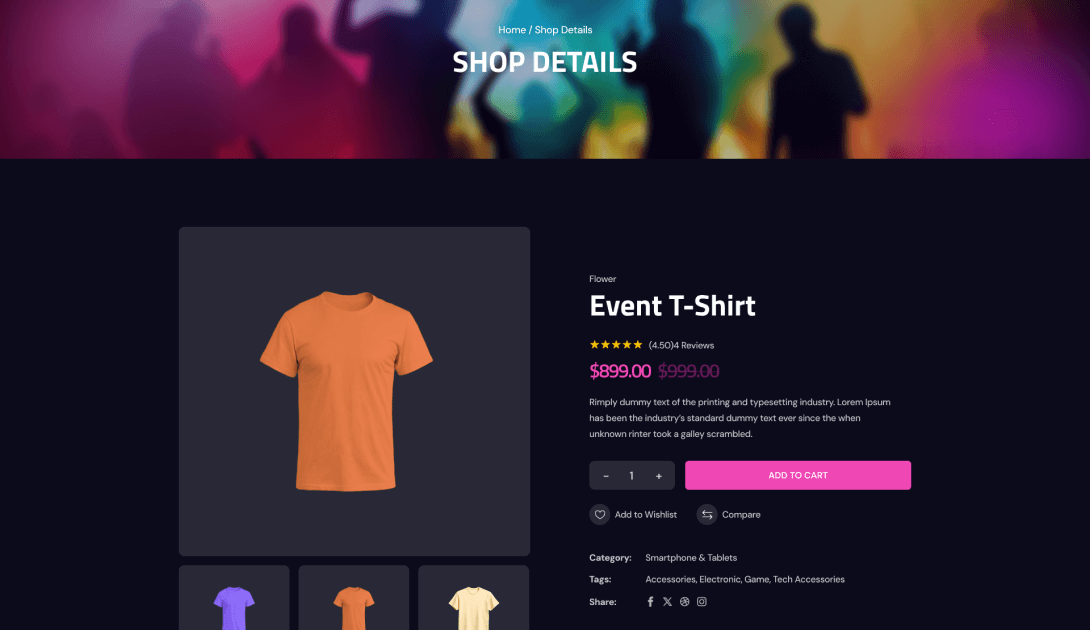
Task: Add the Event T-Shirt to cart
Action: [797, 475]
